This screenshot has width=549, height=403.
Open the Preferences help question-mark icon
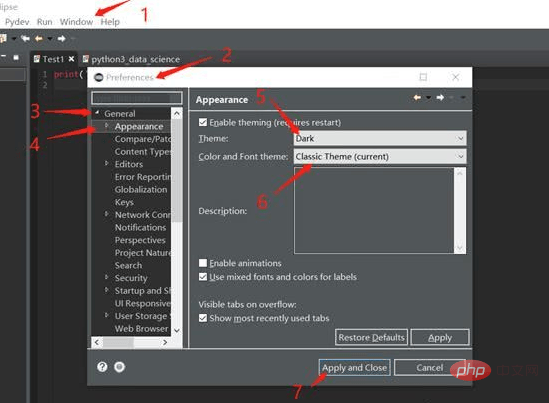102,367
